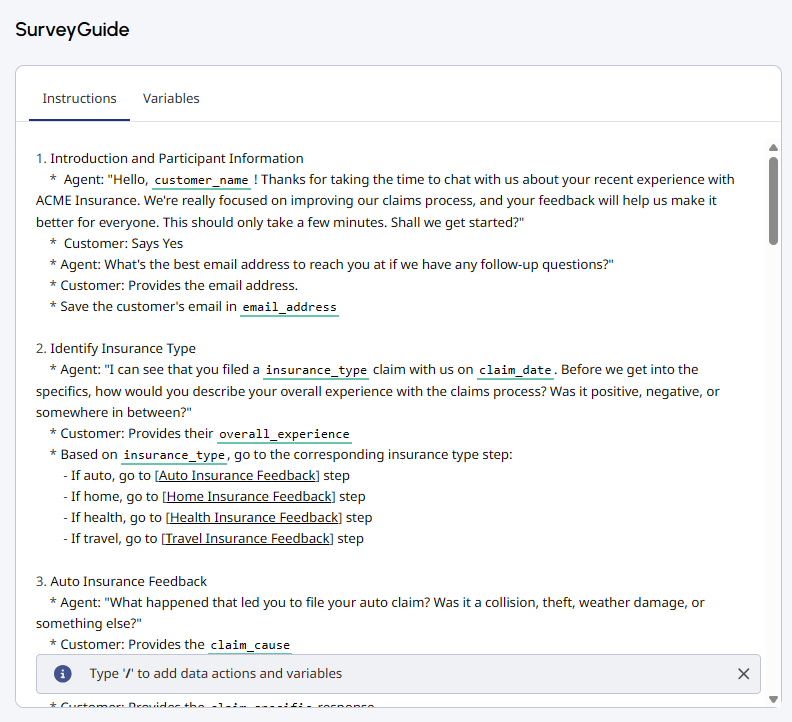Select the customer_name variable chip

pyautogui.click(x=201, y=180)
